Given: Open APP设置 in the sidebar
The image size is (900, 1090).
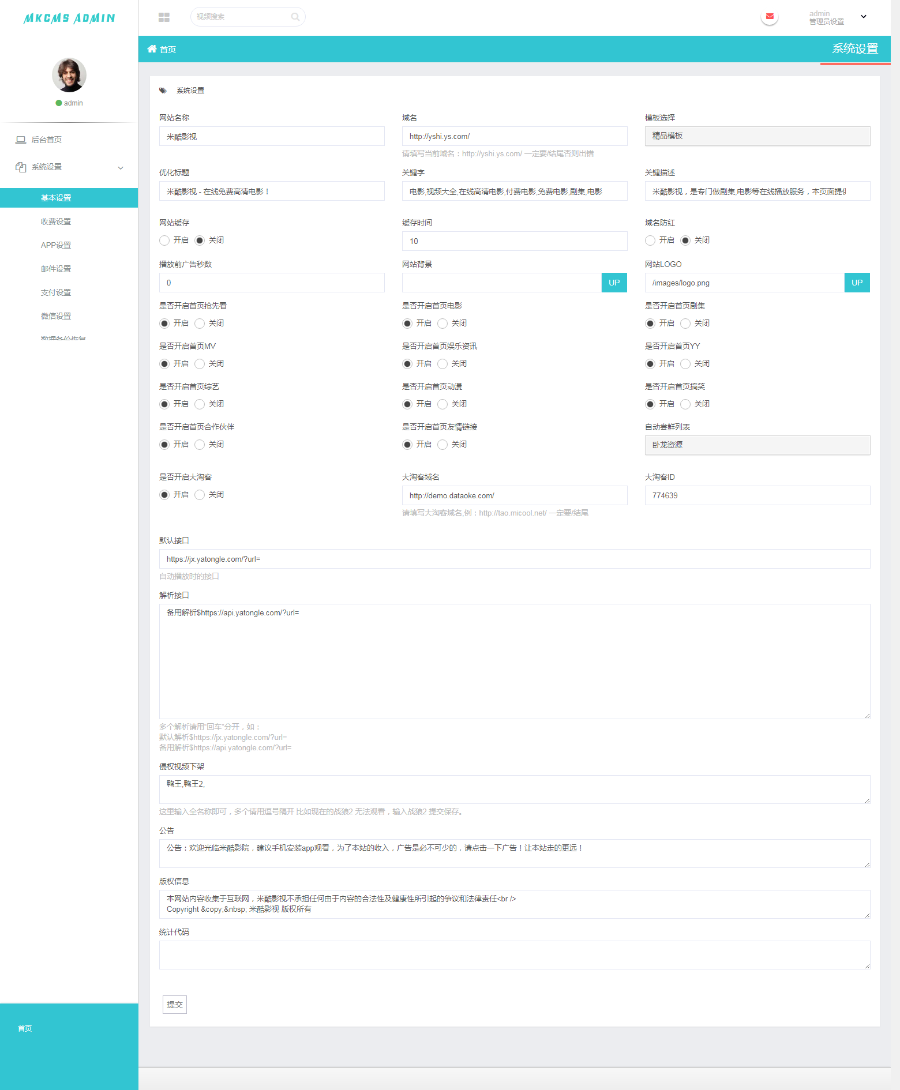Looking at the screenshot, I should click(x=56, y=245).
